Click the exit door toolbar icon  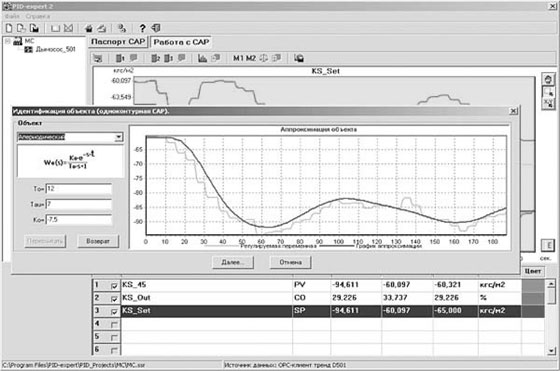(x=156, y=28)
